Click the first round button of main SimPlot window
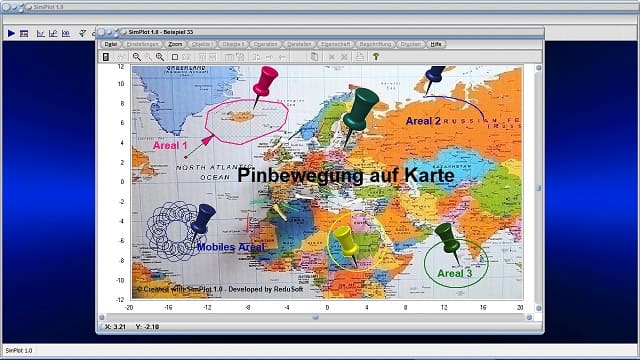Viewport: 640px width, 360px height. [x=6, y=7]
